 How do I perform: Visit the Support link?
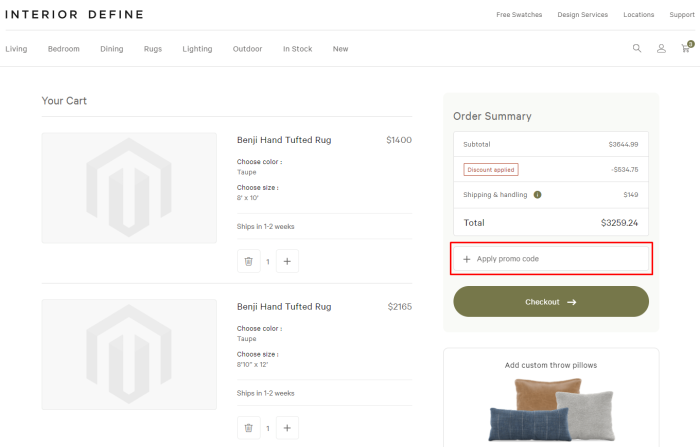pyautogui.click(x=682, y=15)
